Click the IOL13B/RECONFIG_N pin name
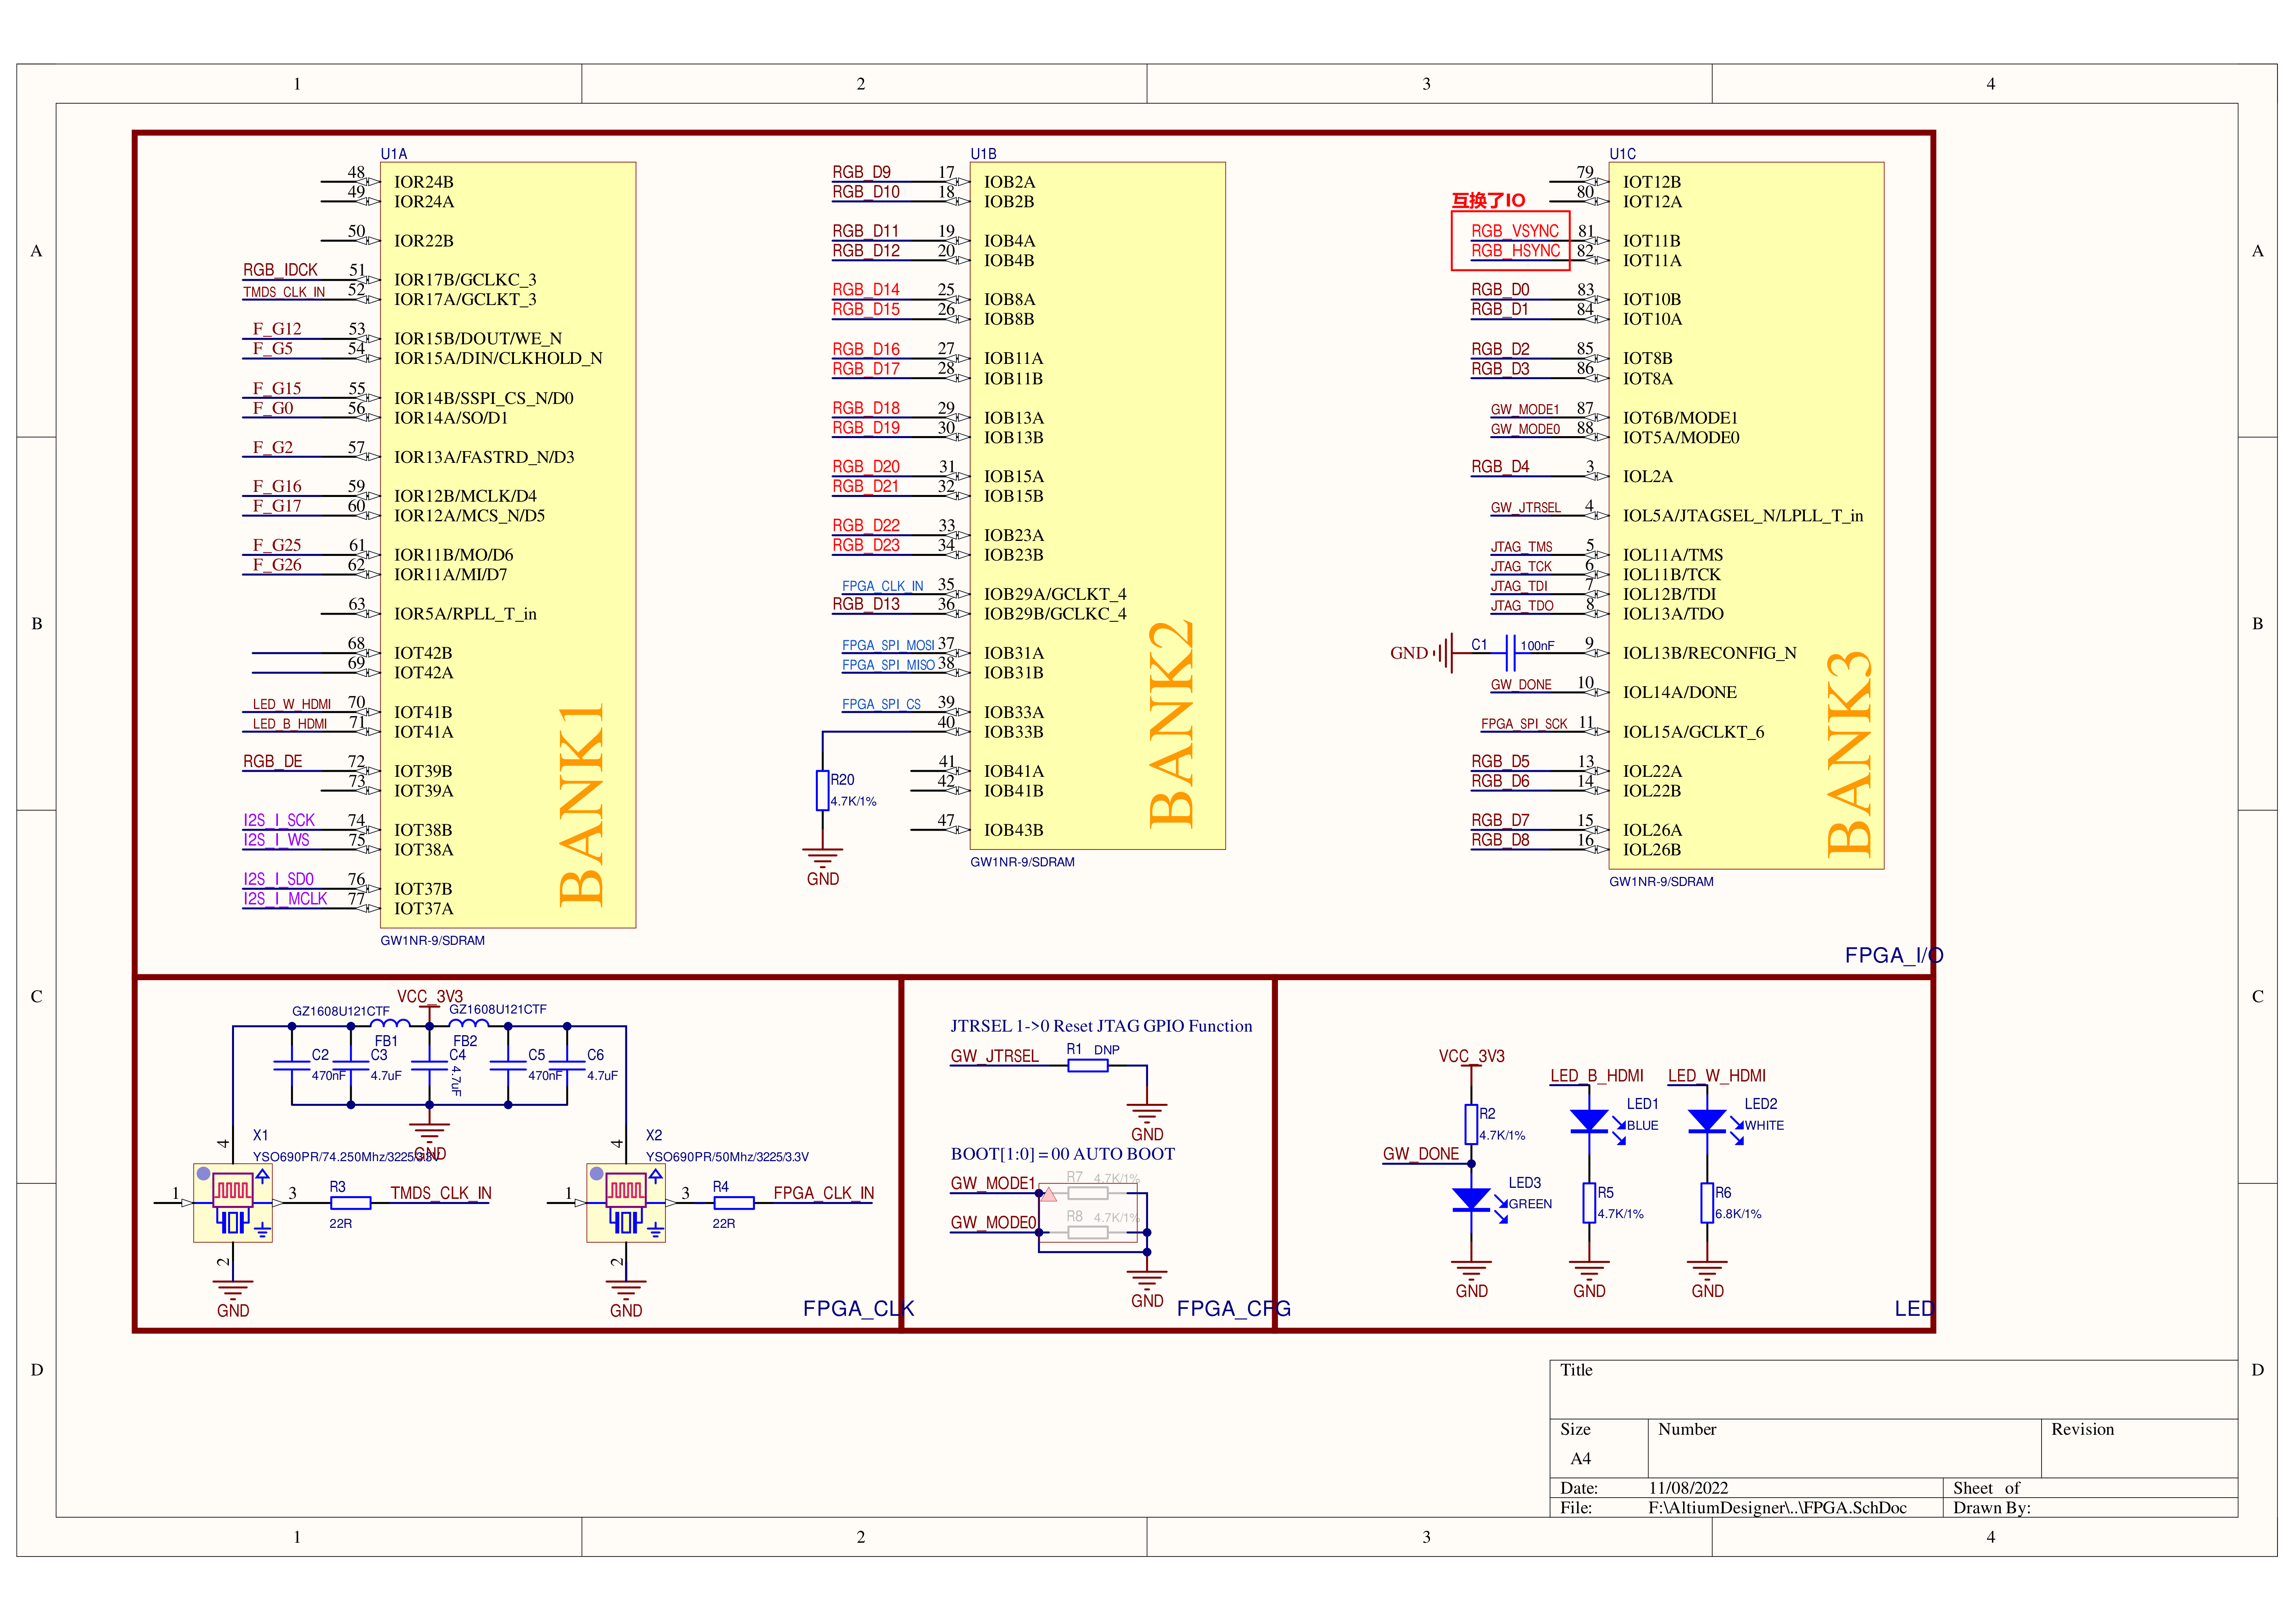This screenshot has height=1622, width=2296. point(1709,653)
